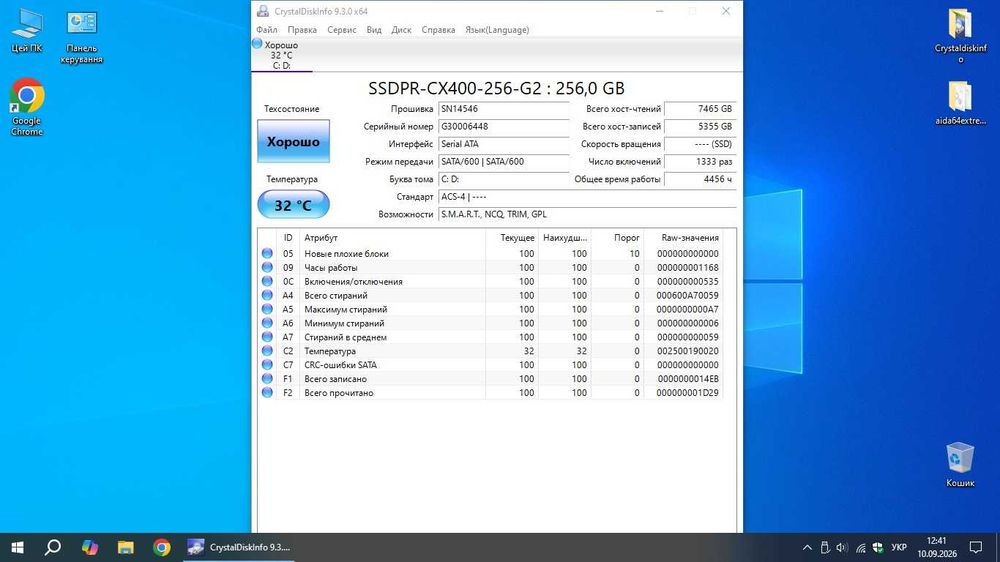The height and width of the screenshot is (562, 1000).
Task: Click status icon for Включения/отключения row
Action: click(267, 281)
